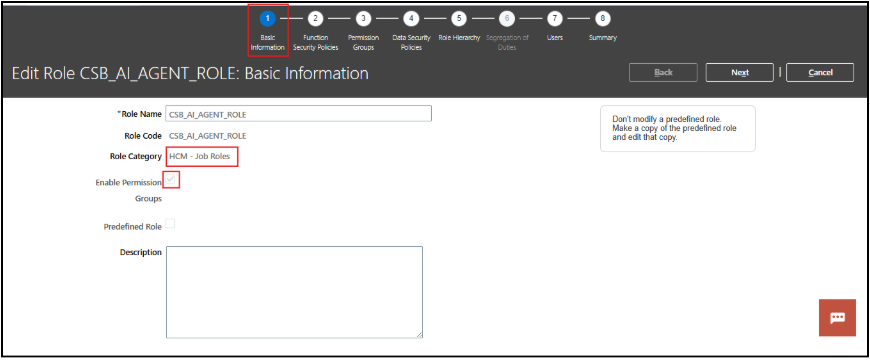Screen dimensions: 870x360
Task: Click the predefined role warning note
Action: point(677,128)
